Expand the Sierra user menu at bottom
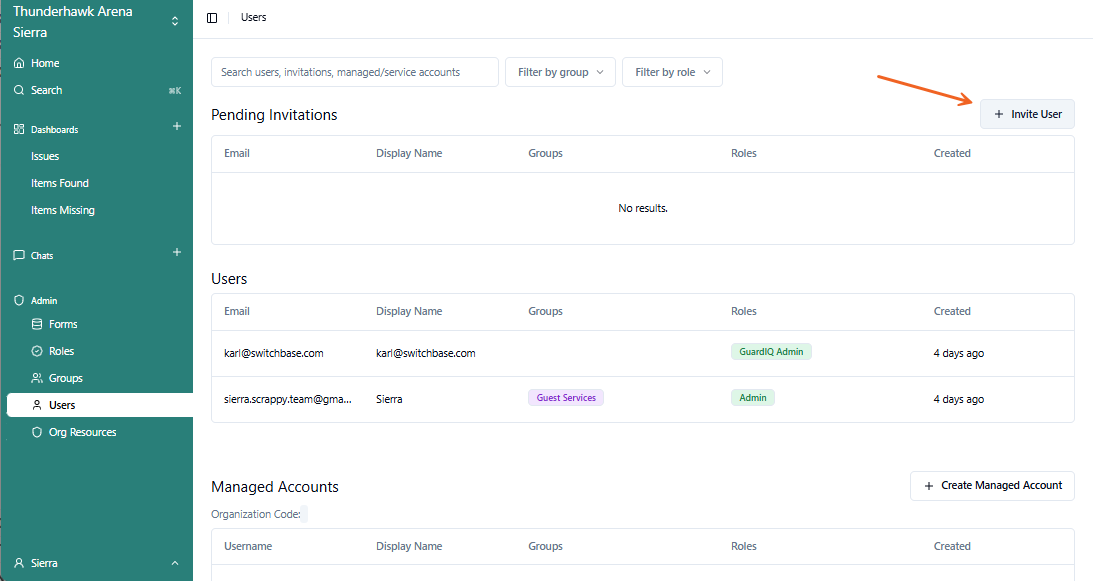1093x581 pixels. tap(175, 563)
